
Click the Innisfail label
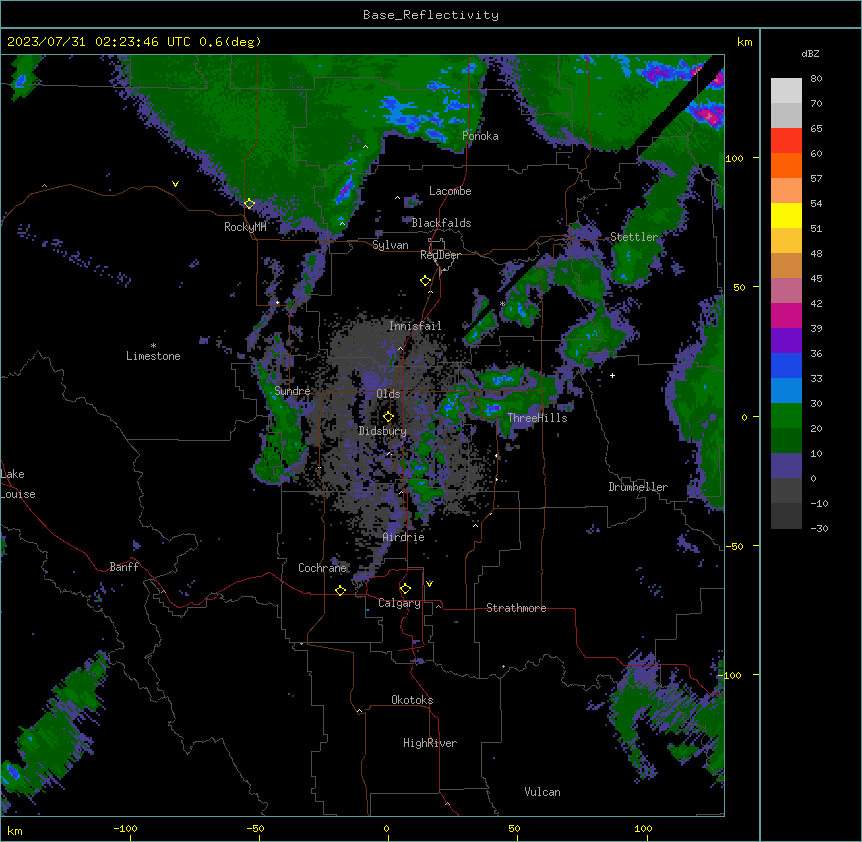pos(415,326)
